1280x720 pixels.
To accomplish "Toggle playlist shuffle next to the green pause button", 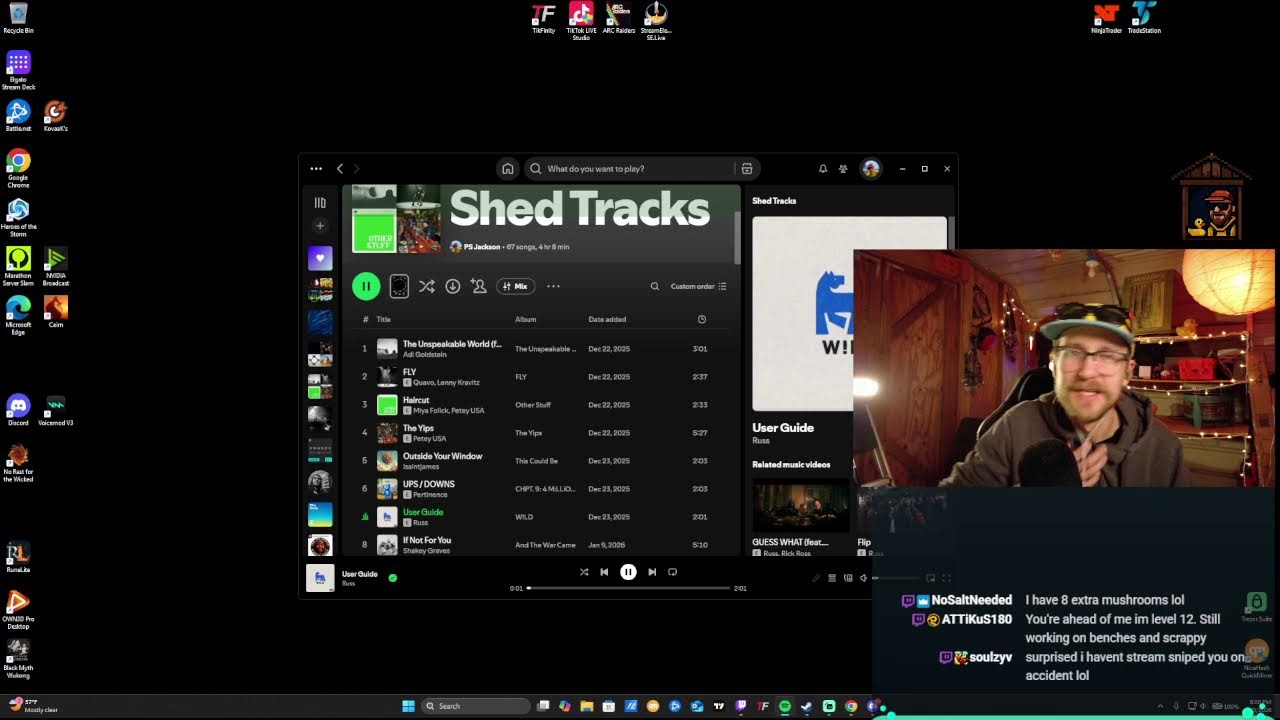I will [426, 286].
